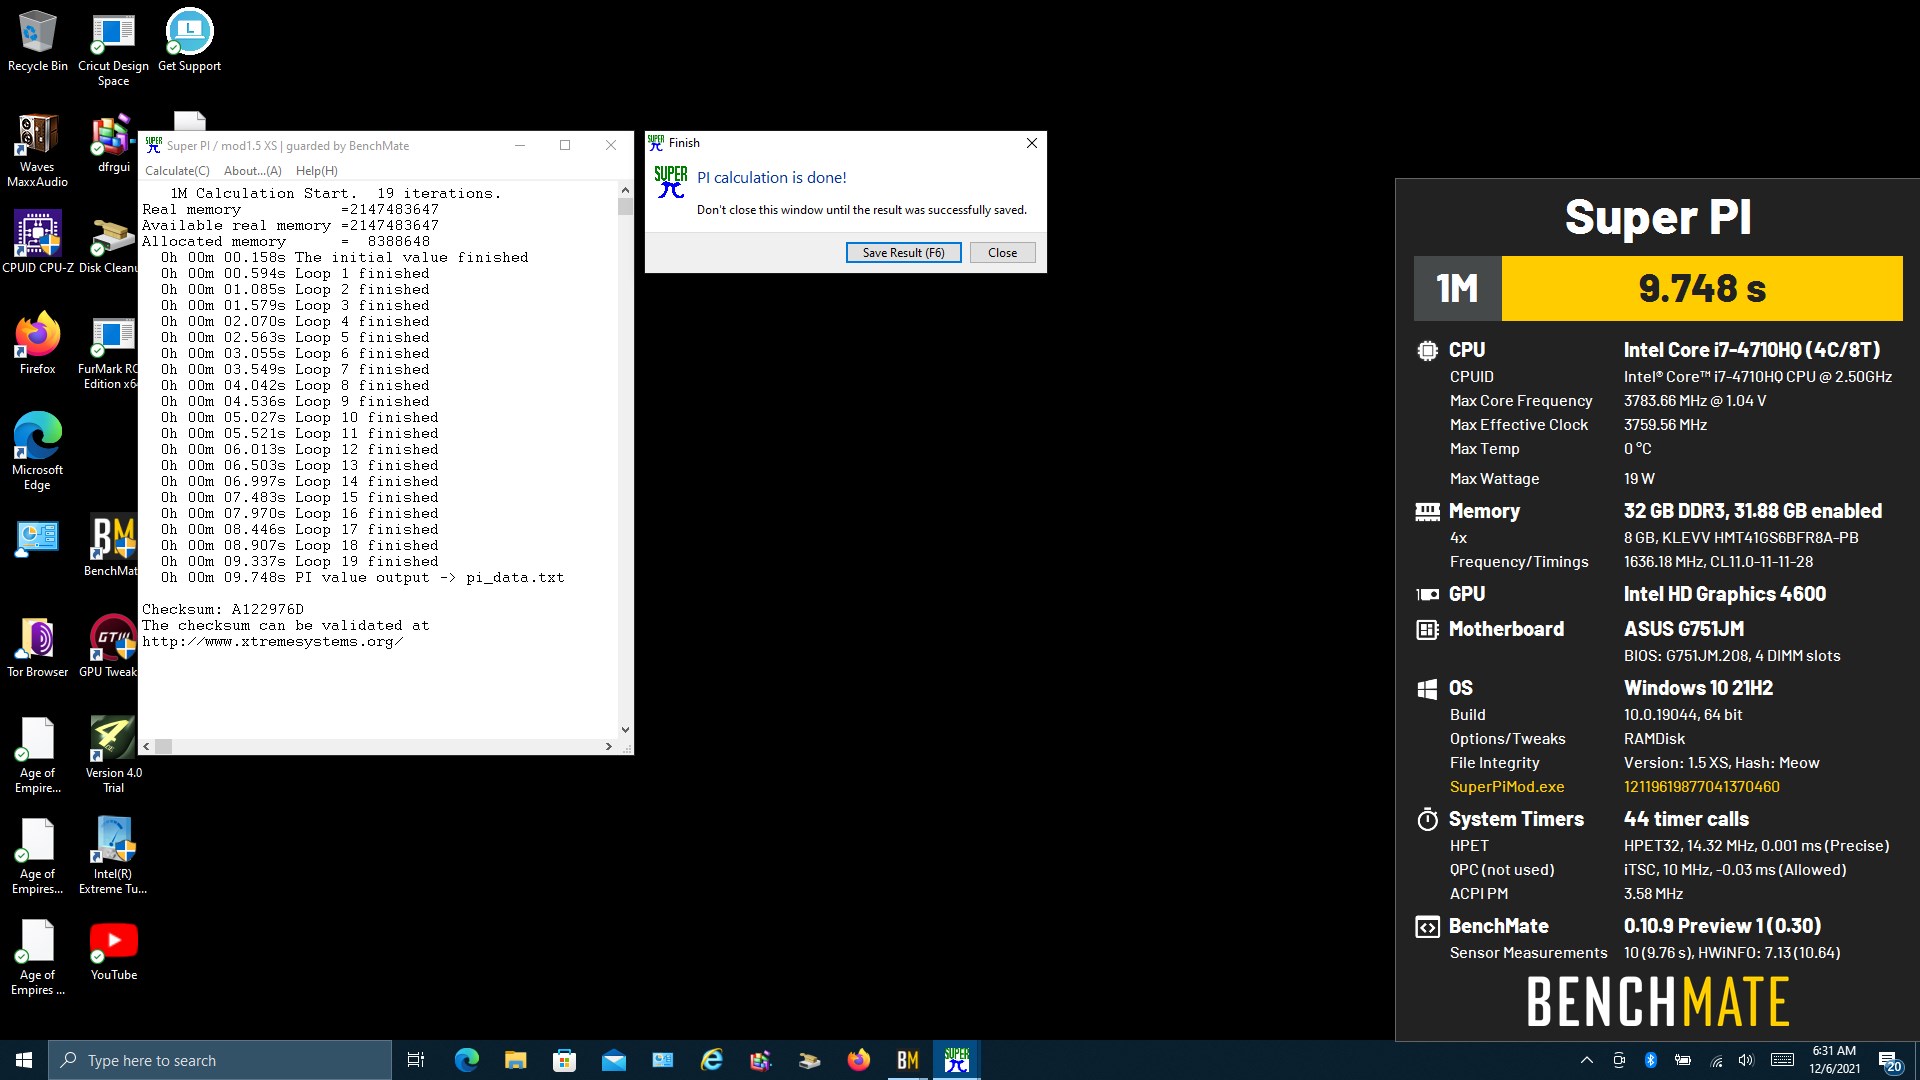Screen dimensions: 1920x1080
Task: Click the 9.748 s result in BenchMate
Action: click(x=1702, y=288)
